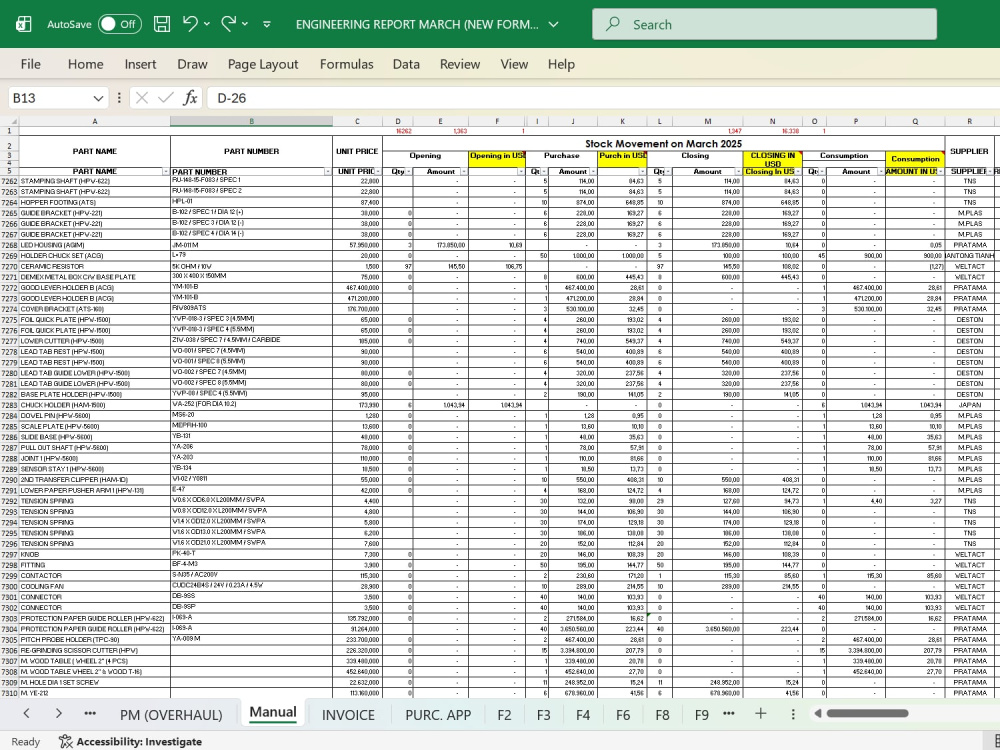Add a new sheet with plus icon
The height and width of the screenshot is (750, 1000).
pyautogui.click(x=760, y=714)
